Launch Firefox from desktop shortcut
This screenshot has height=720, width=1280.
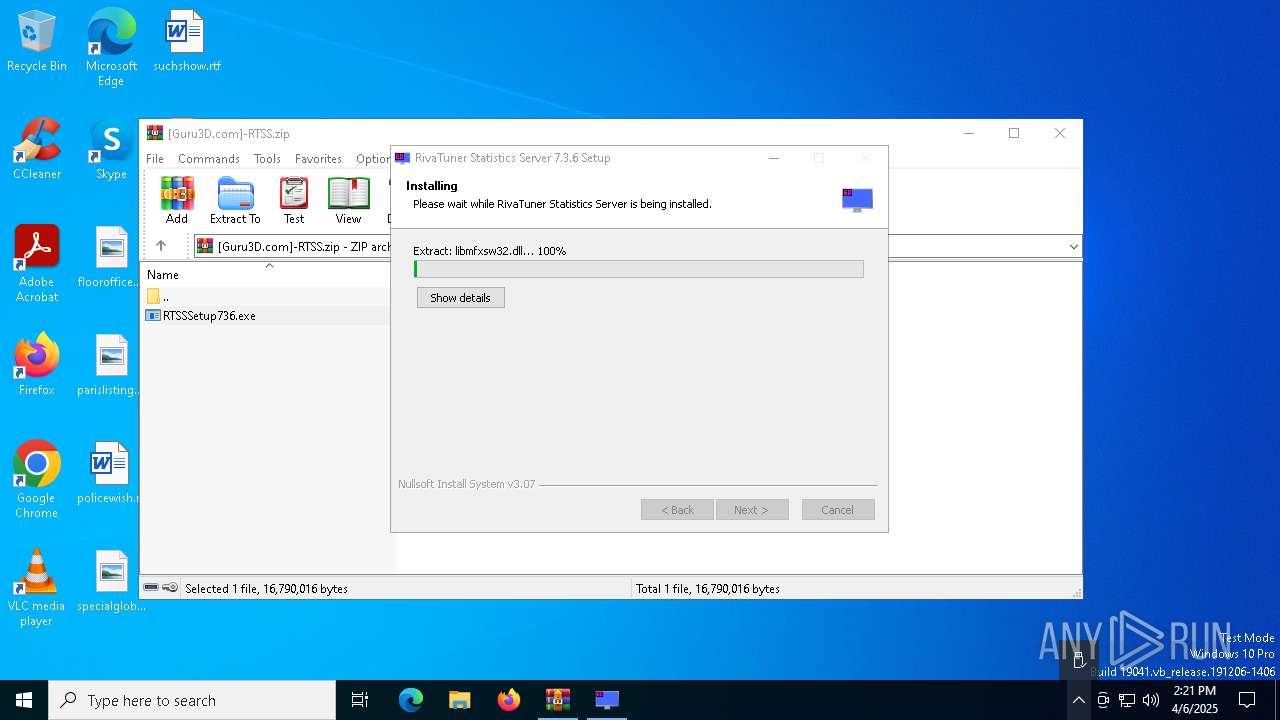(37, 365)
